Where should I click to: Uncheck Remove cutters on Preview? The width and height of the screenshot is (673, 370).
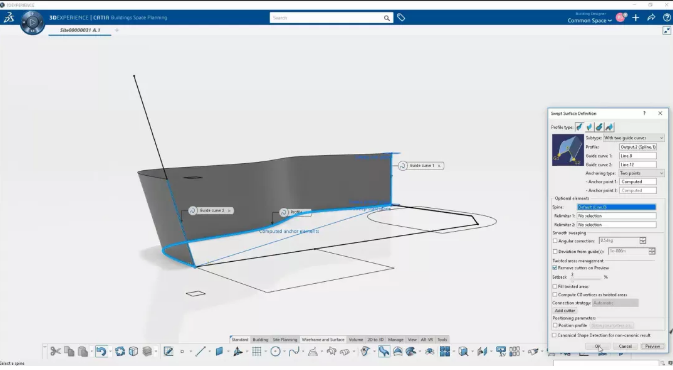pos(555,268)
